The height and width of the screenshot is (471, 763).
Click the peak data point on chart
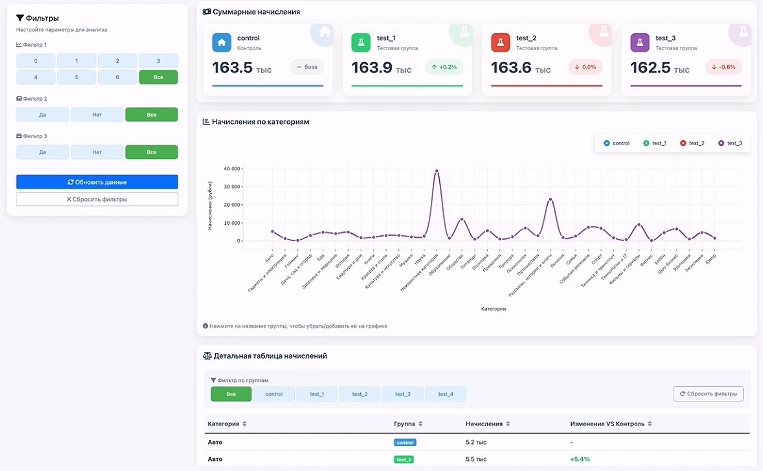click(x=436, y=171)
